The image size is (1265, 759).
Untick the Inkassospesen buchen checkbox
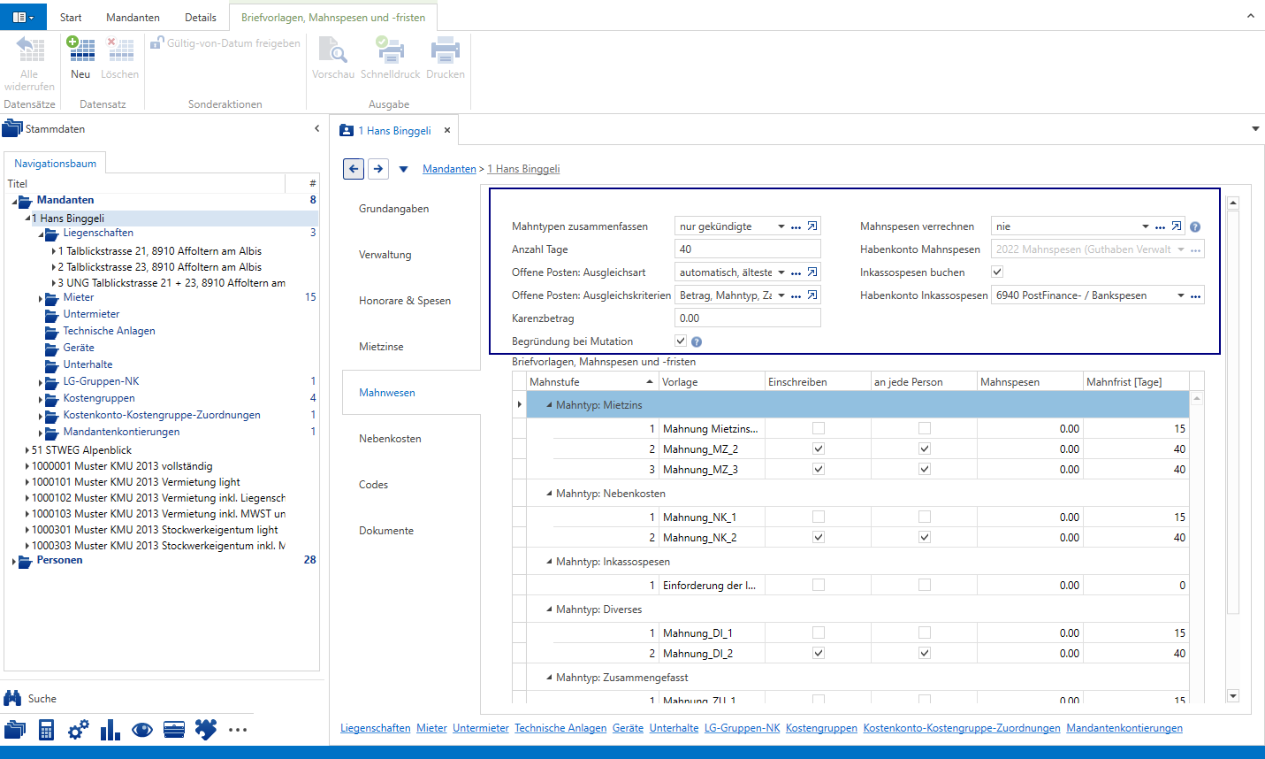[997, 272]
